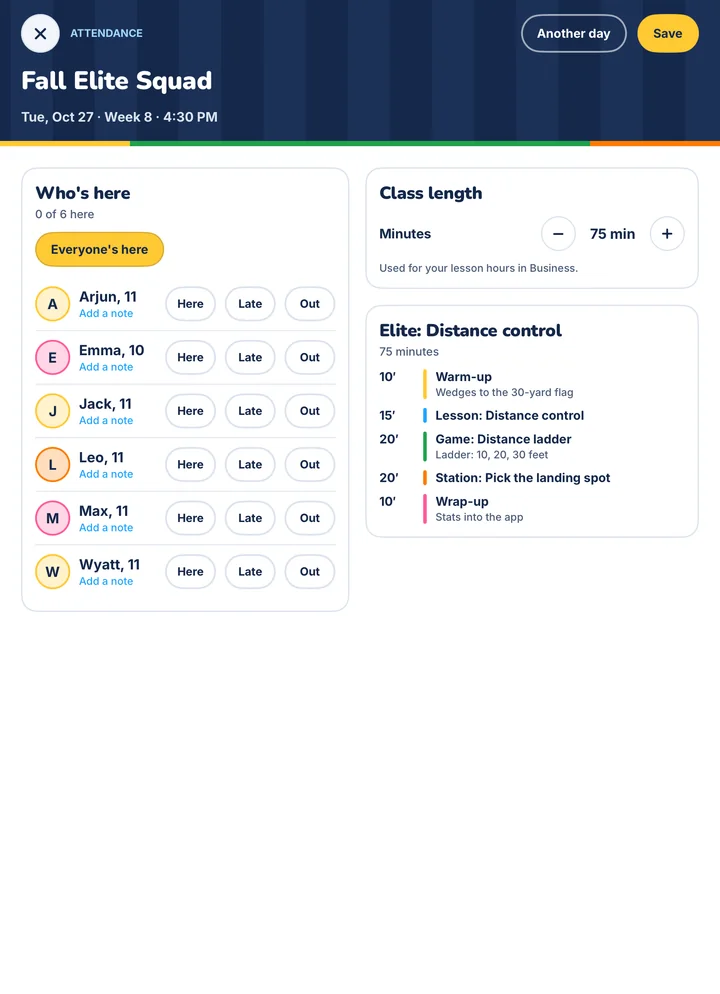Increase class minutes with the plus icon

(x=667, y=234)
